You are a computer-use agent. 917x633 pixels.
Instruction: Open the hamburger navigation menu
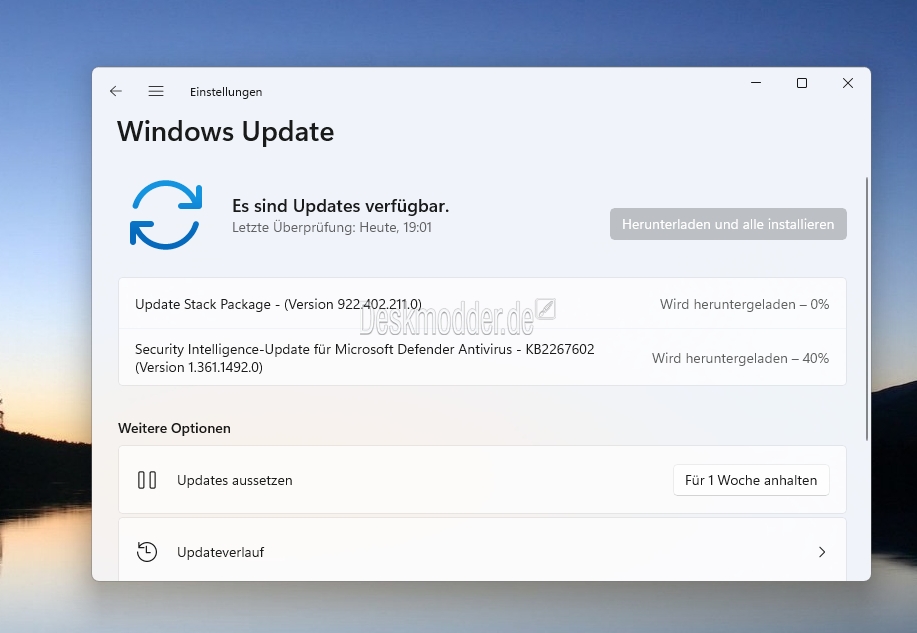click(156, 91)
